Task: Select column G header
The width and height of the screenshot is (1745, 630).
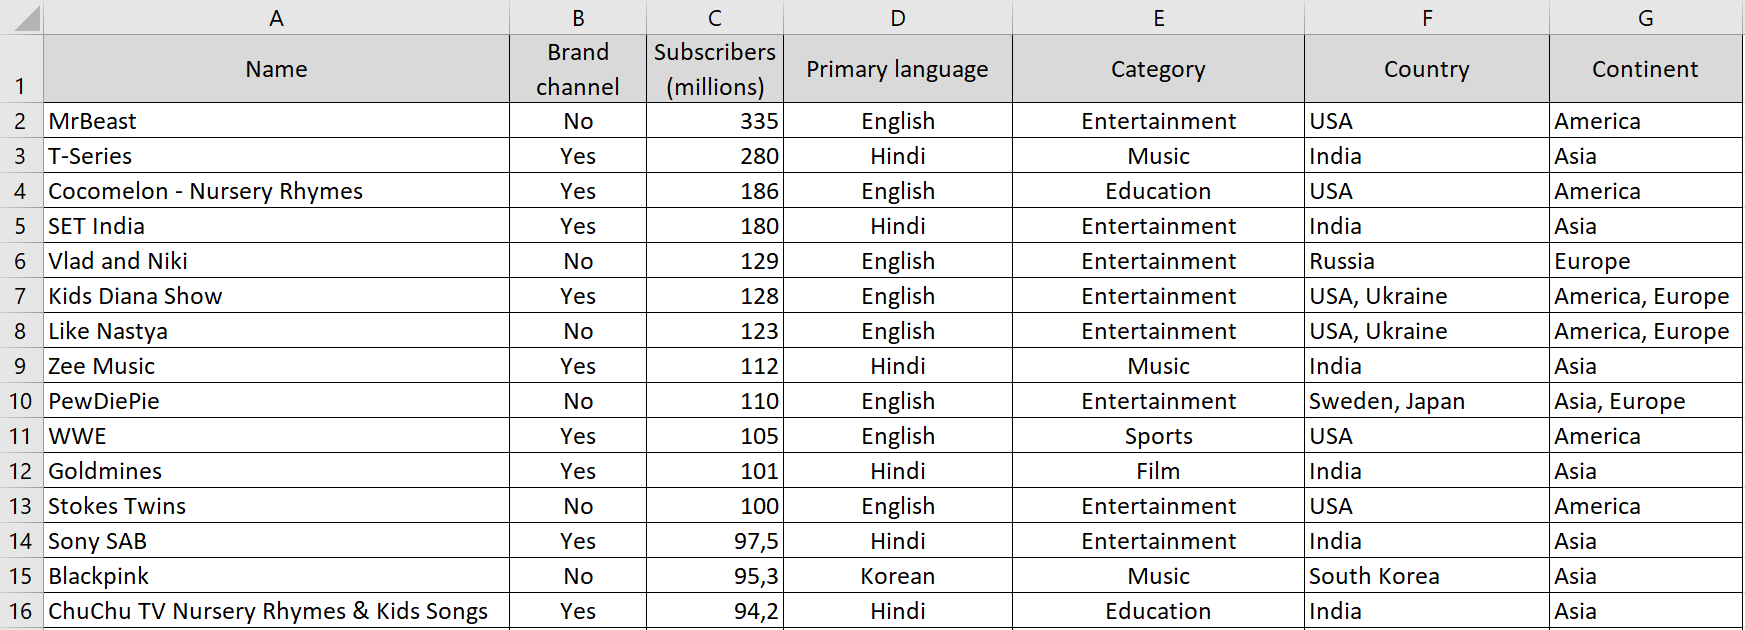Action: point(1645,18)
